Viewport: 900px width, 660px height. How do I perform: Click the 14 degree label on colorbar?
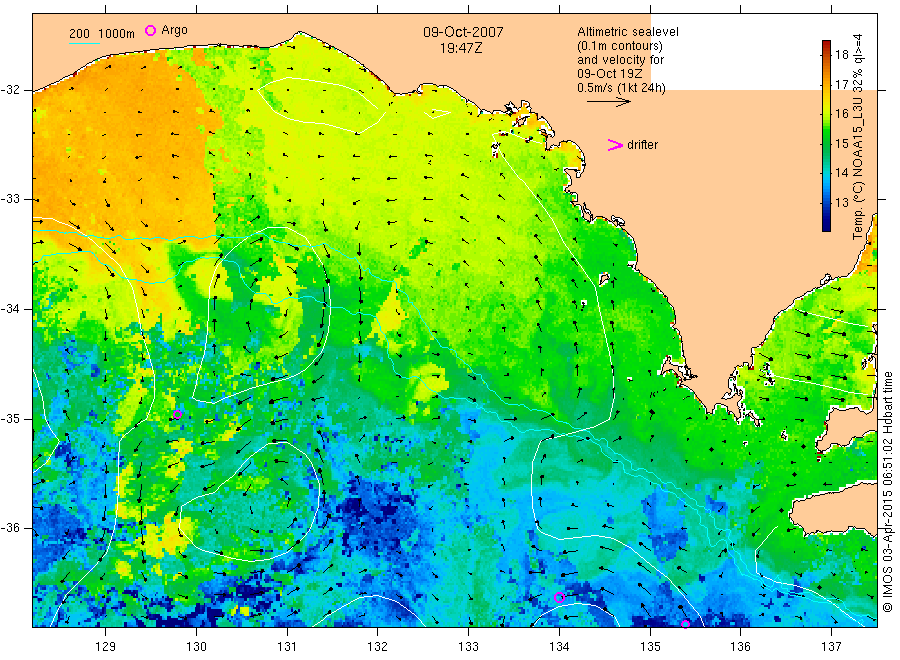tap(841, 173)
